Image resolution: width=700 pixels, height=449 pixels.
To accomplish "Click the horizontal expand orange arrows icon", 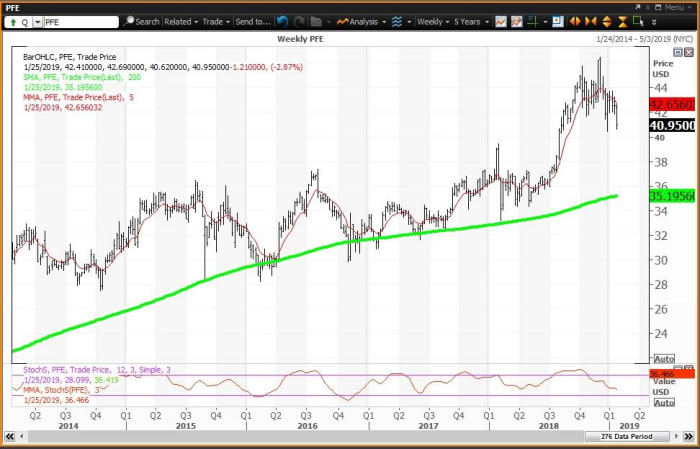I will click(574, 21).
